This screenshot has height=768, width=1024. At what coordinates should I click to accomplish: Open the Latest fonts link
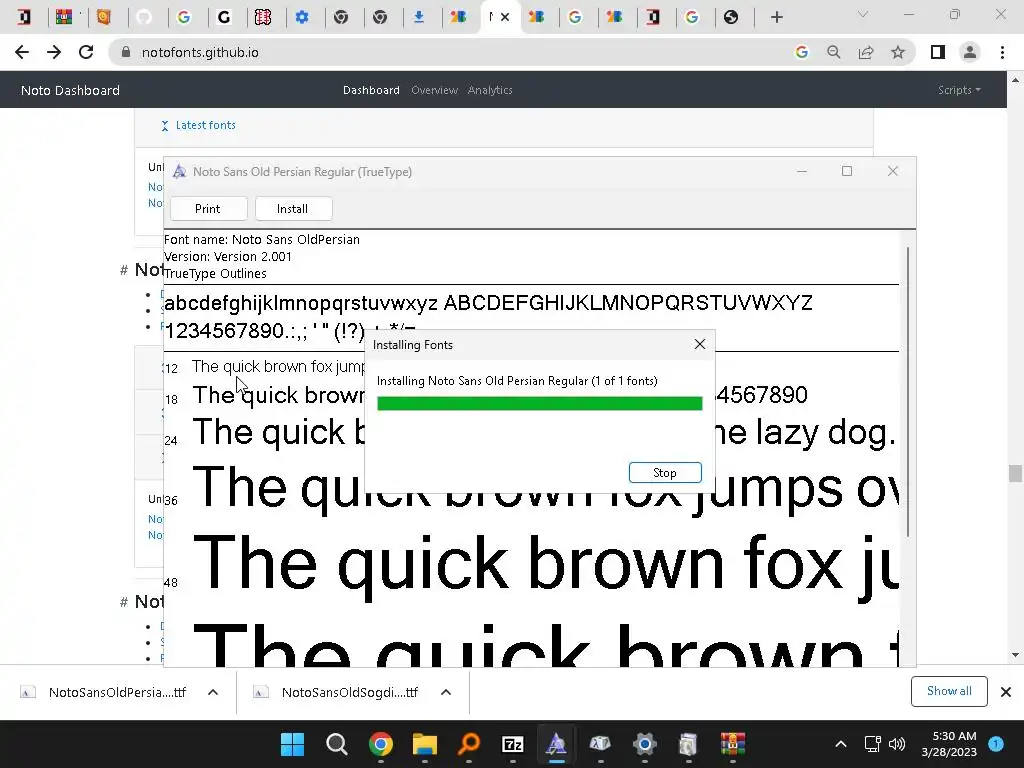point(205,125)
